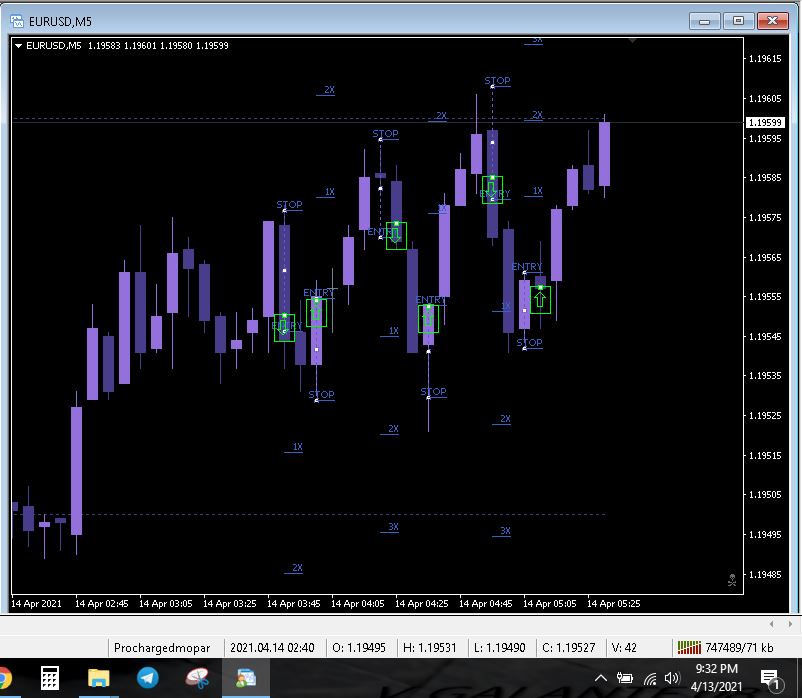Select the L: 1.19490 low price field
802x698 pixels.
coord(500,648)
